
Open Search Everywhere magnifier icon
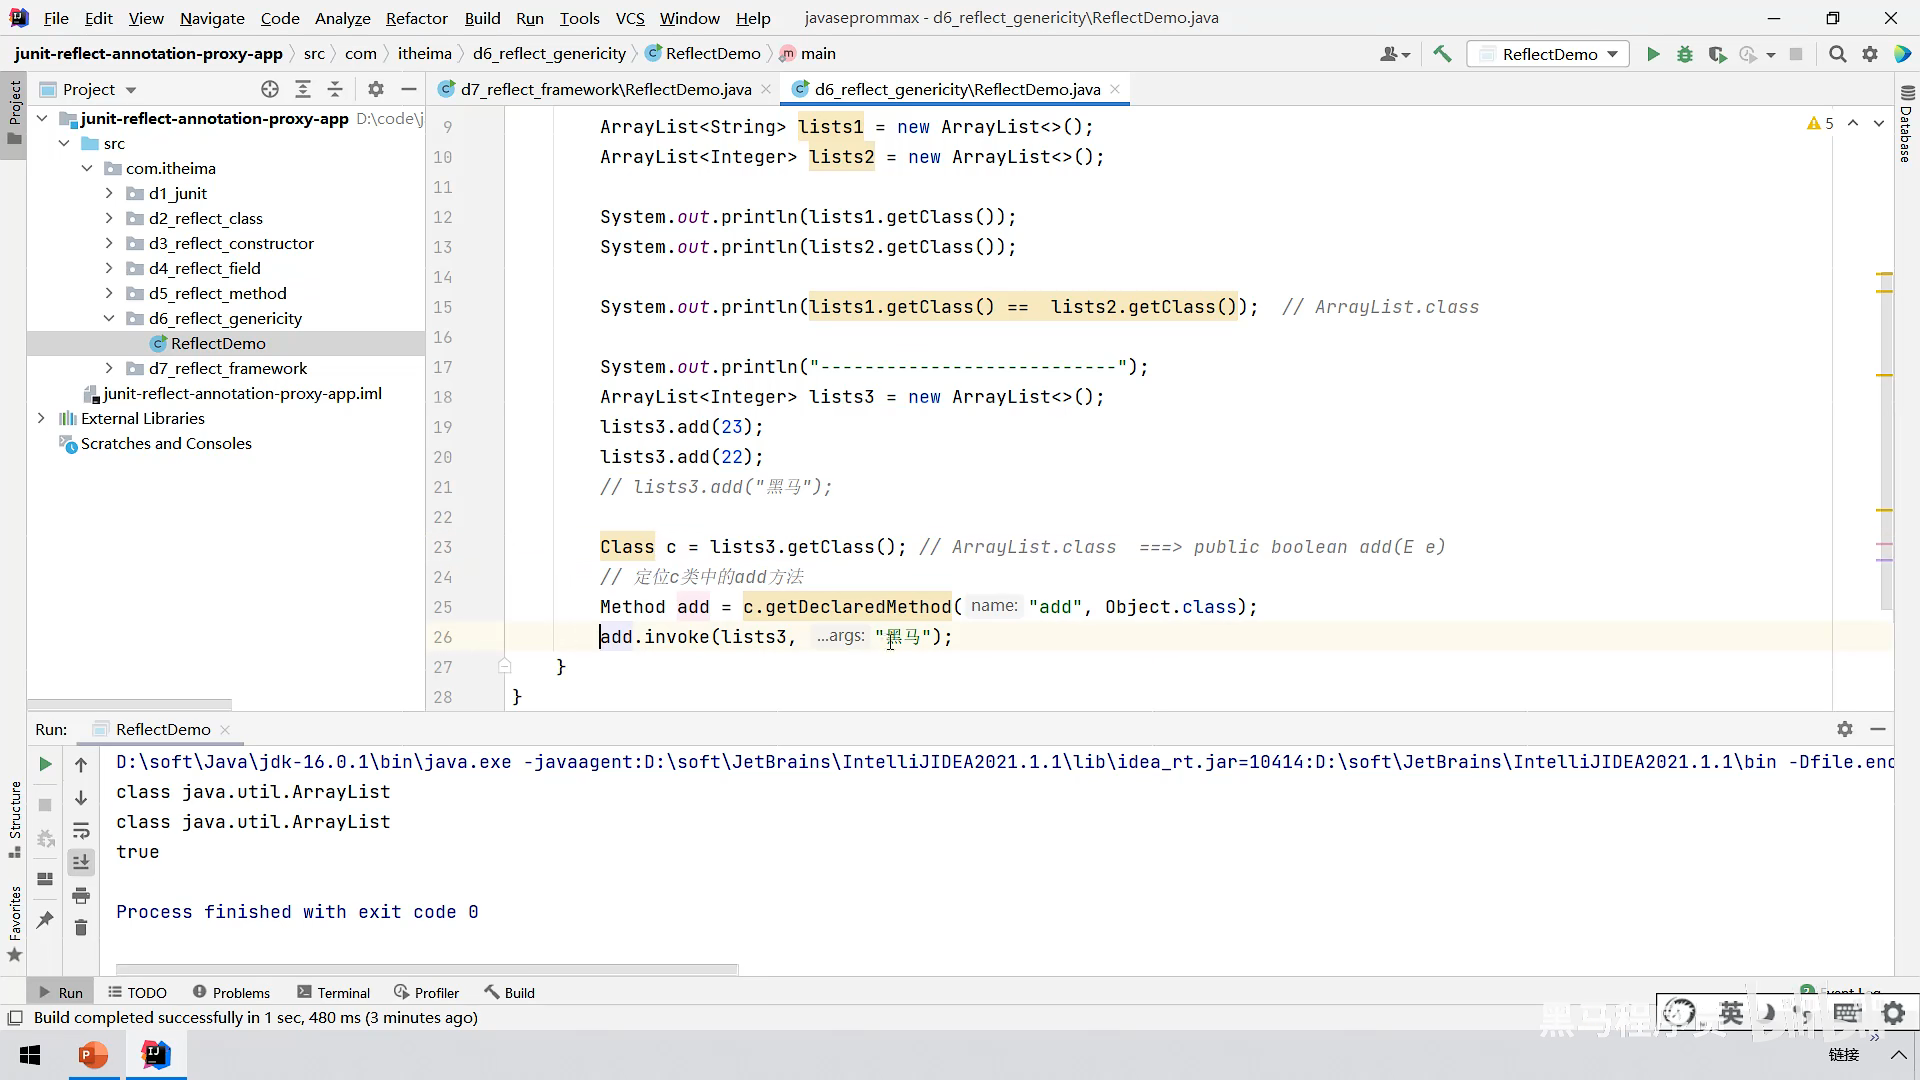(x=1837, y=54)
